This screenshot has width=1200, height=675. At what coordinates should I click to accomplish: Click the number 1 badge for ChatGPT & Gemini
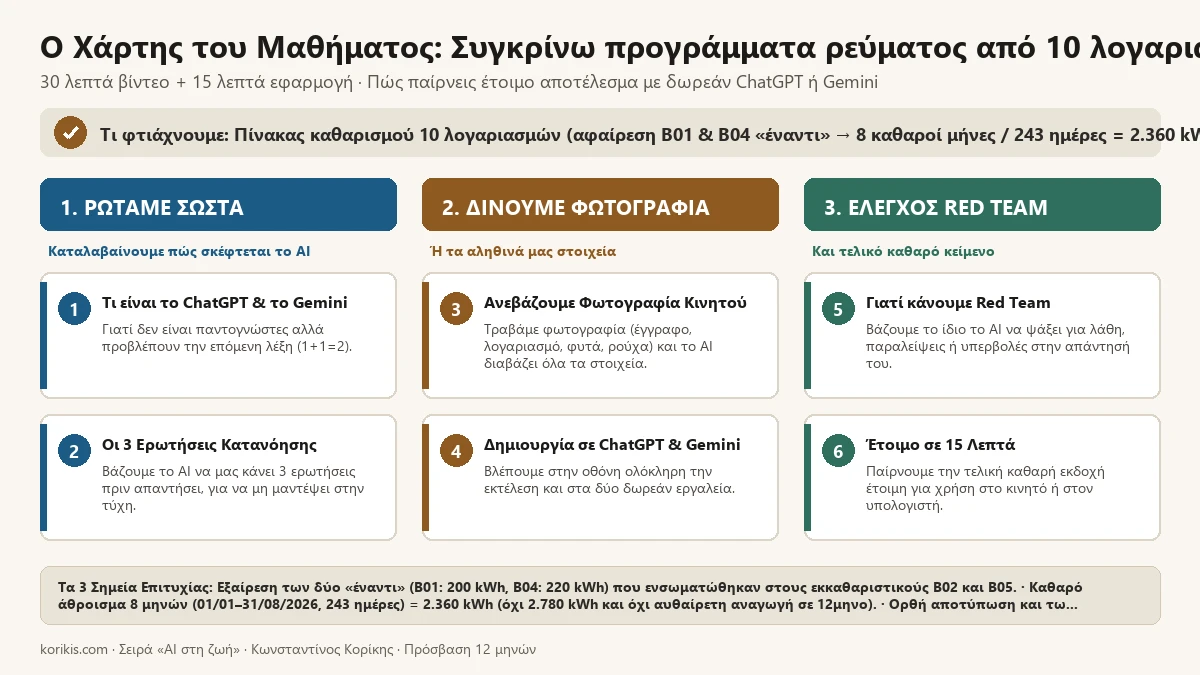click(74, 310)
